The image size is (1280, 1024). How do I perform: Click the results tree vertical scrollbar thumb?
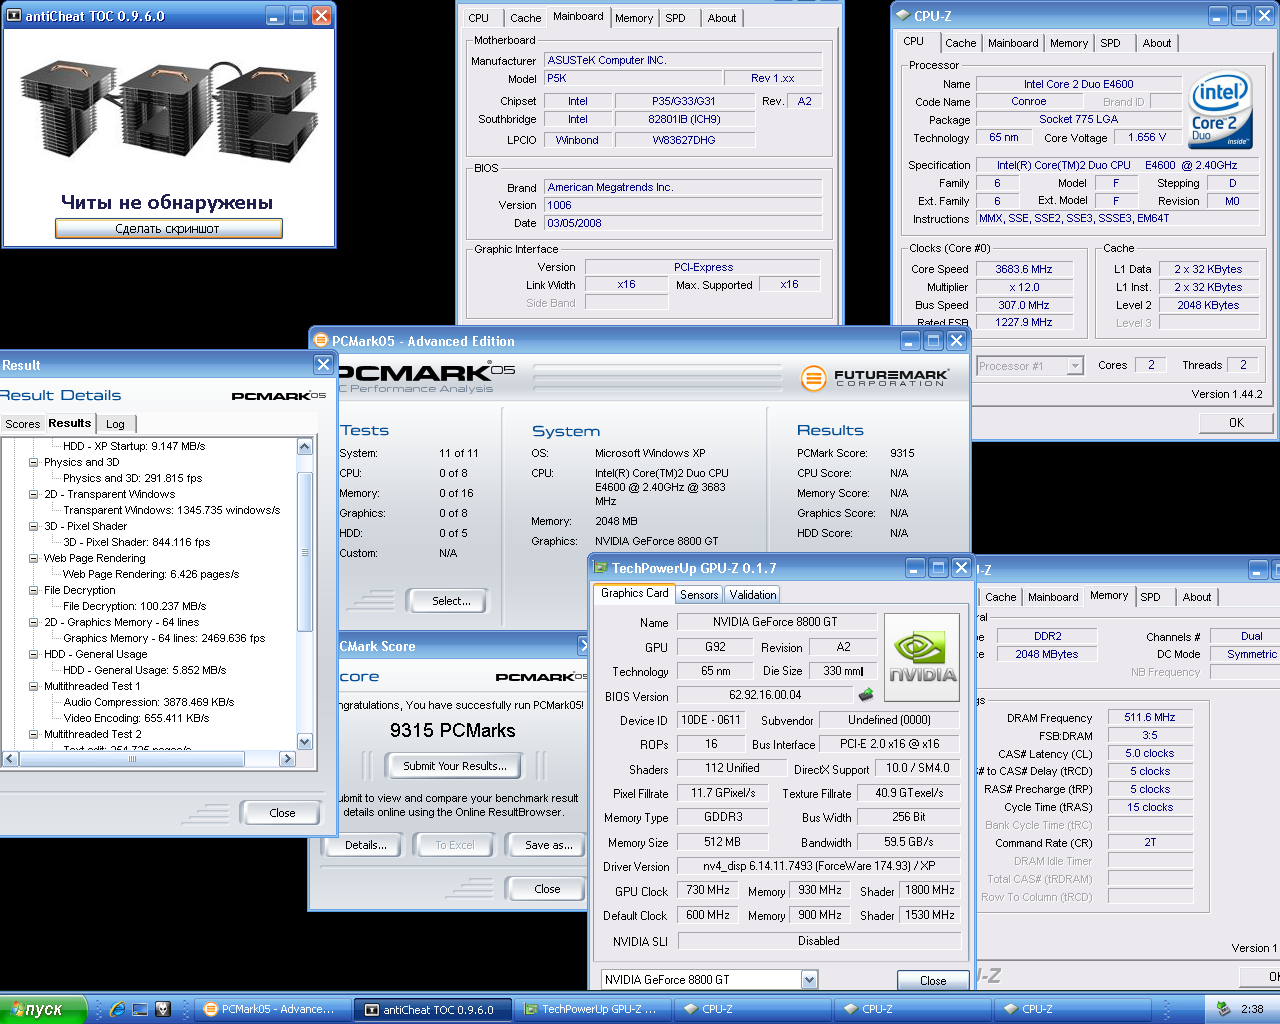(x=305, y=552)
